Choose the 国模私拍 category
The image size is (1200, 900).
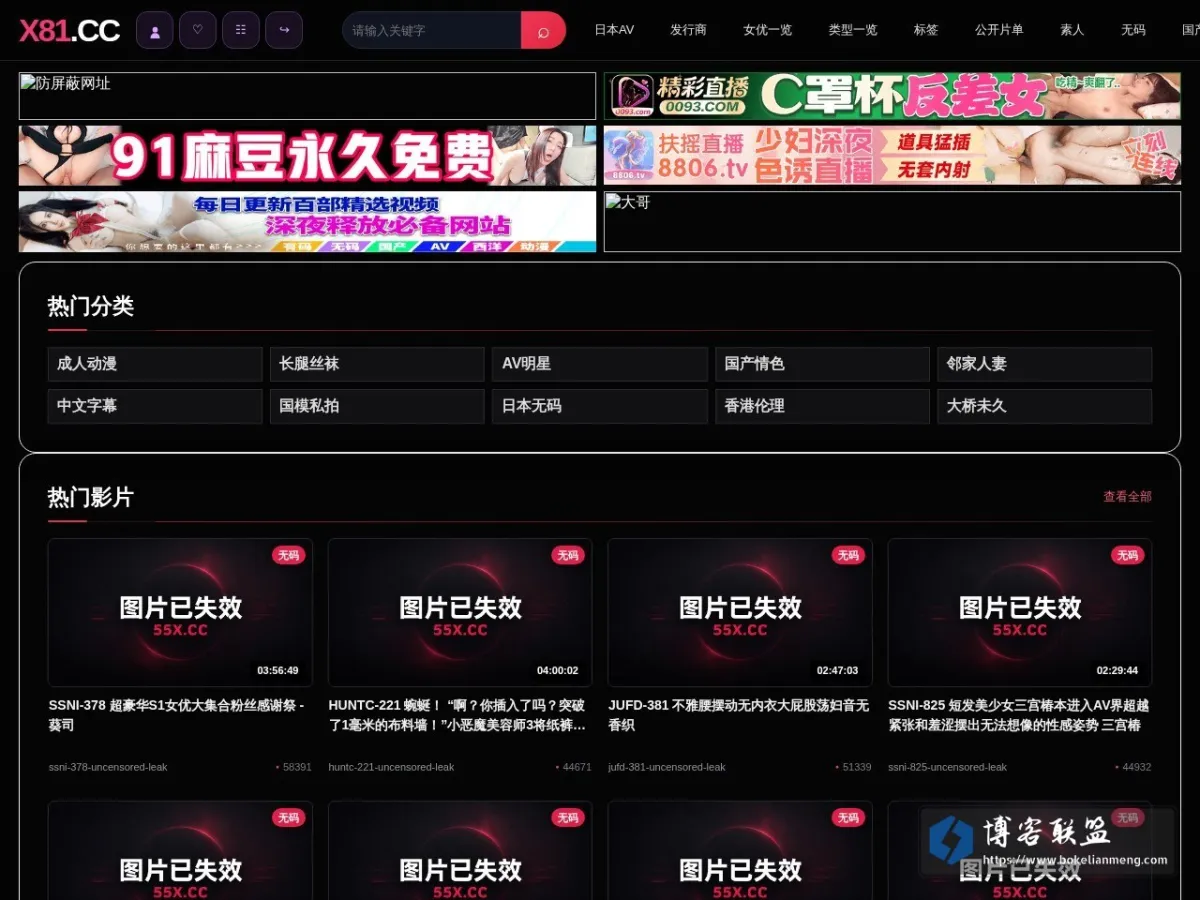(x=377, y=406)
